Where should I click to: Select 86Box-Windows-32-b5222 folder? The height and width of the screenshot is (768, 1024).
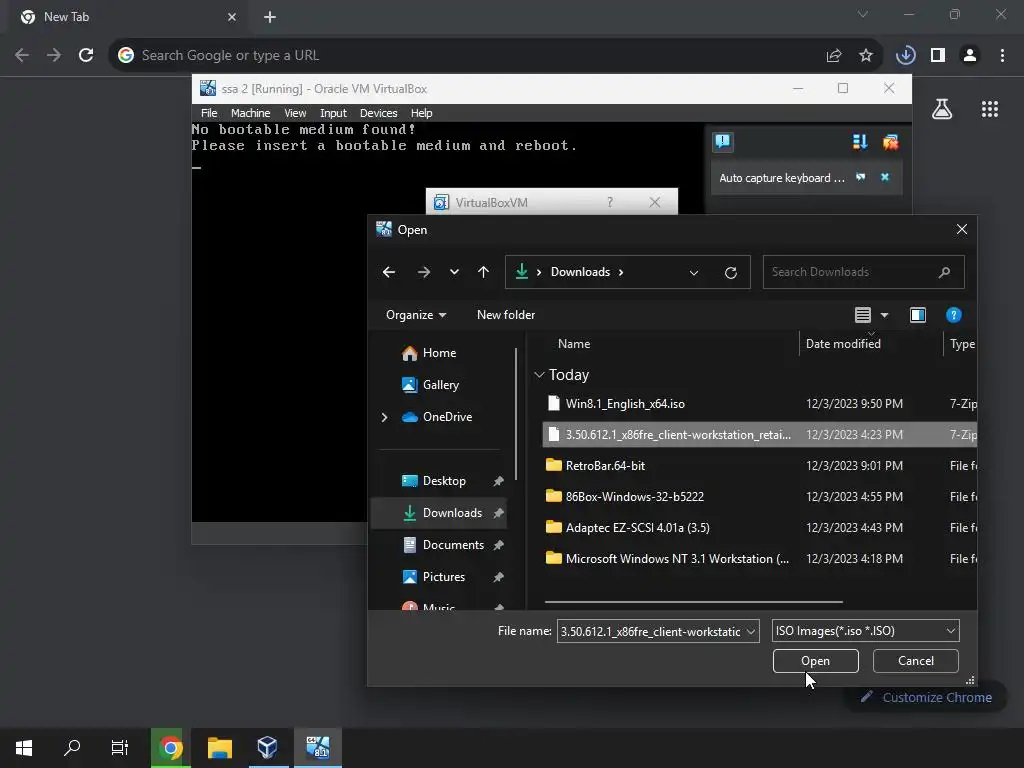click(x=760, y=496)
